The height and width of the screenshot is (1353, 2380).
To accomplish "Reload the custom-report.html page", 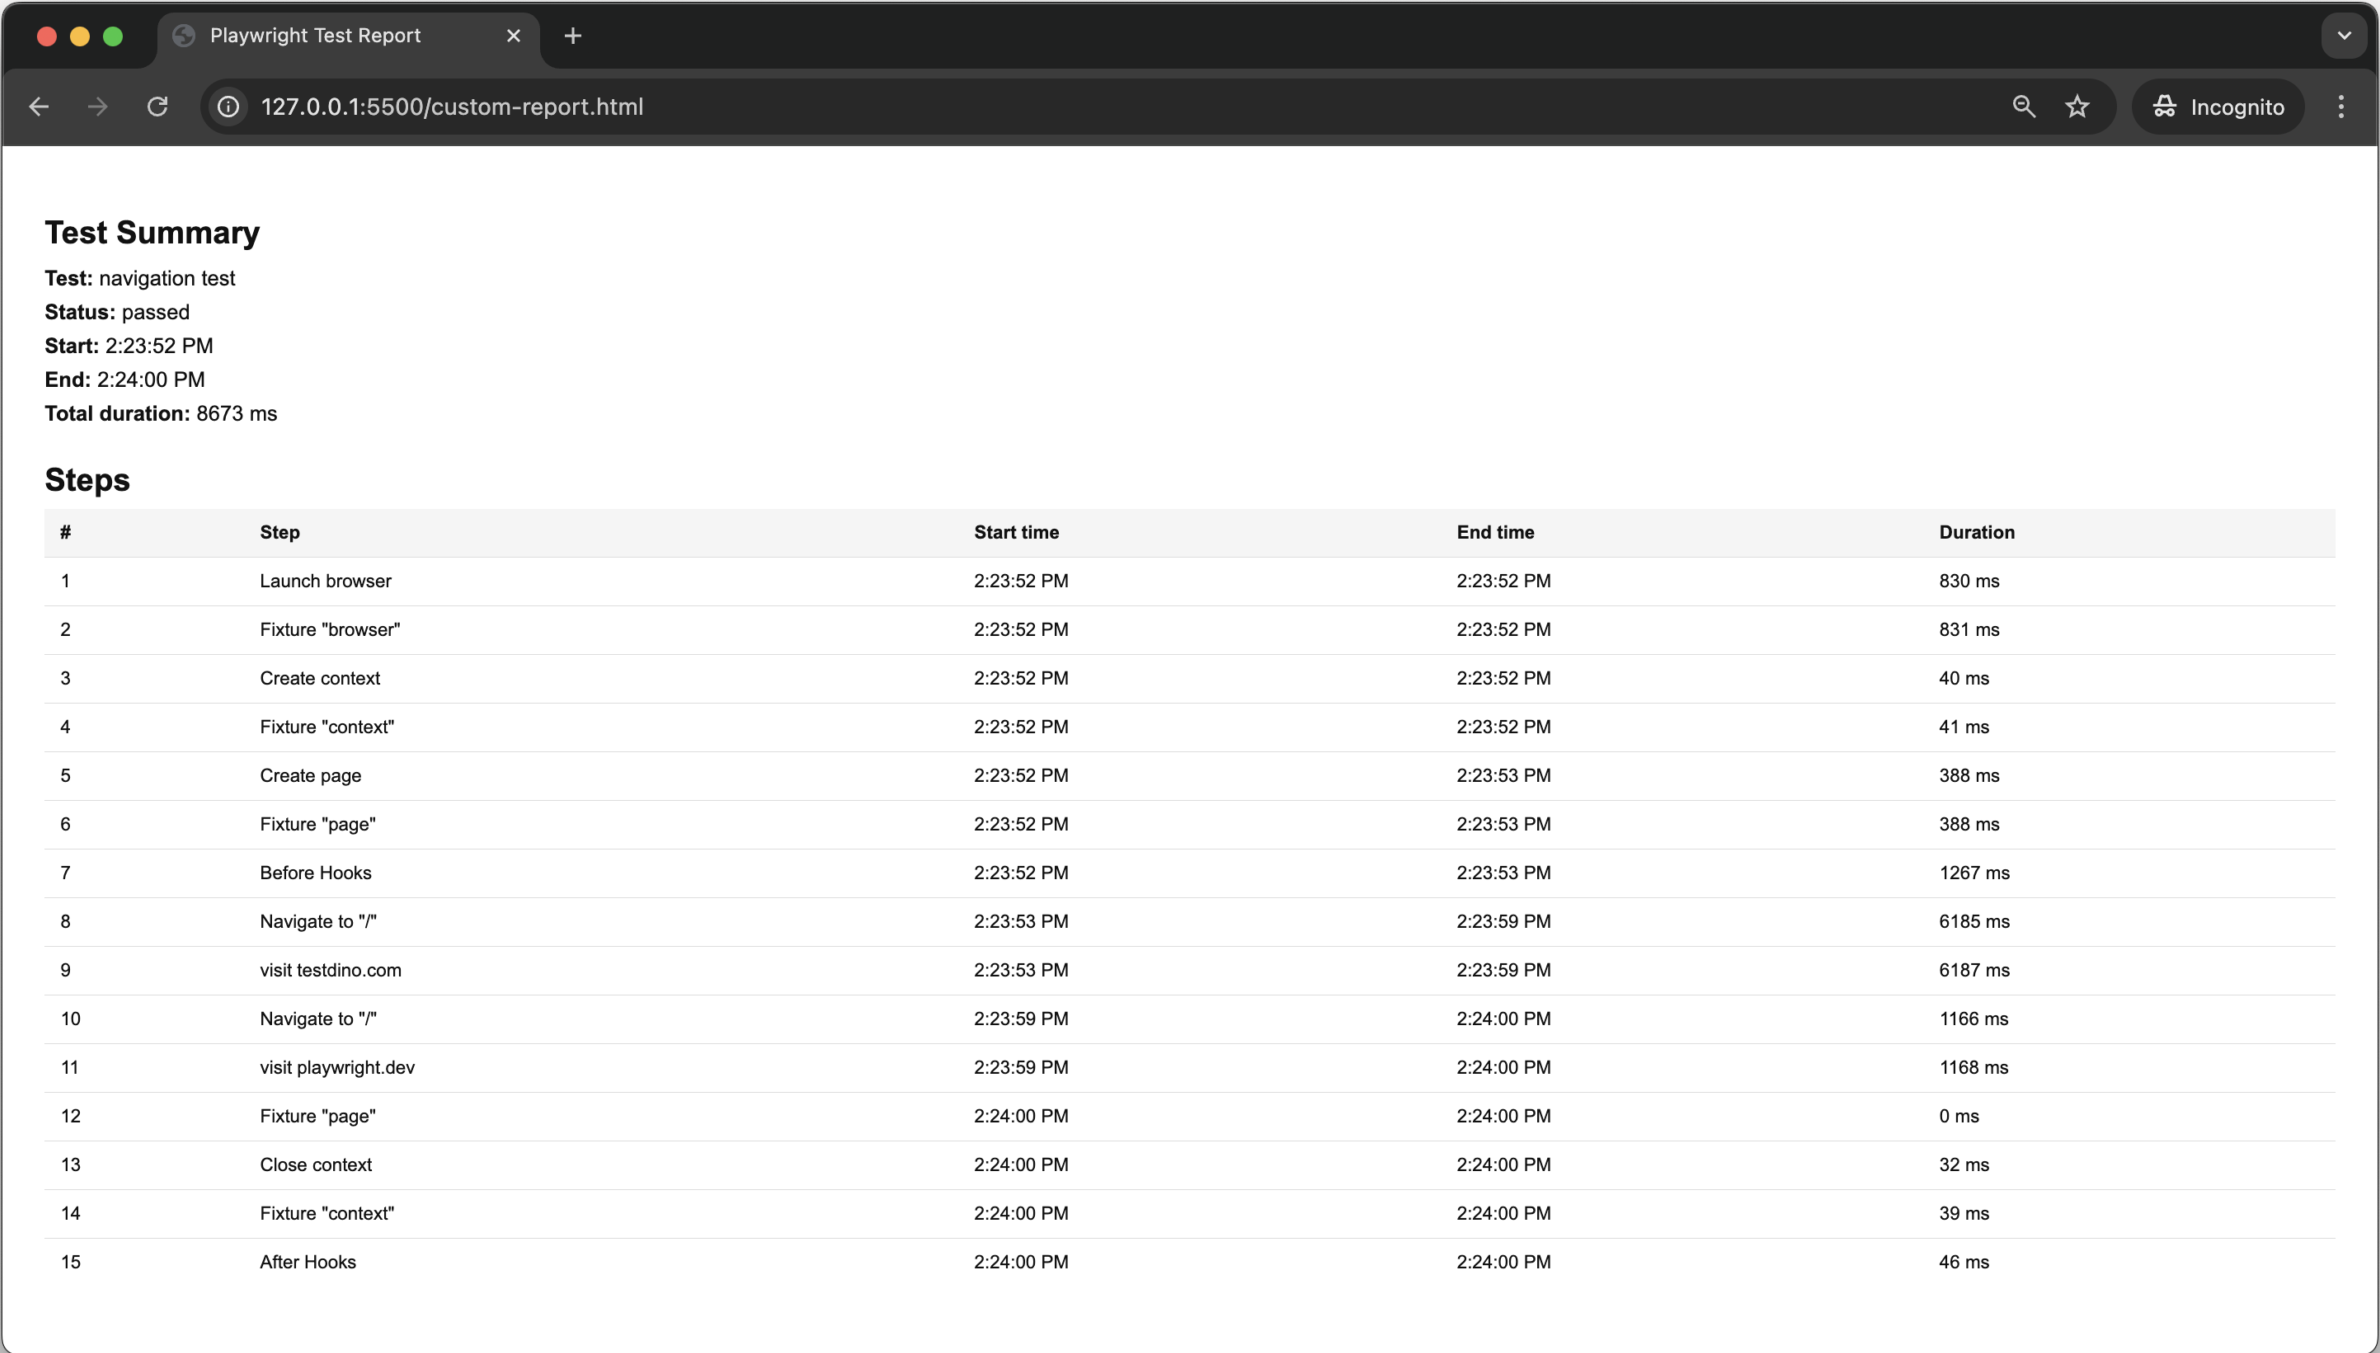I will (157, 106).
